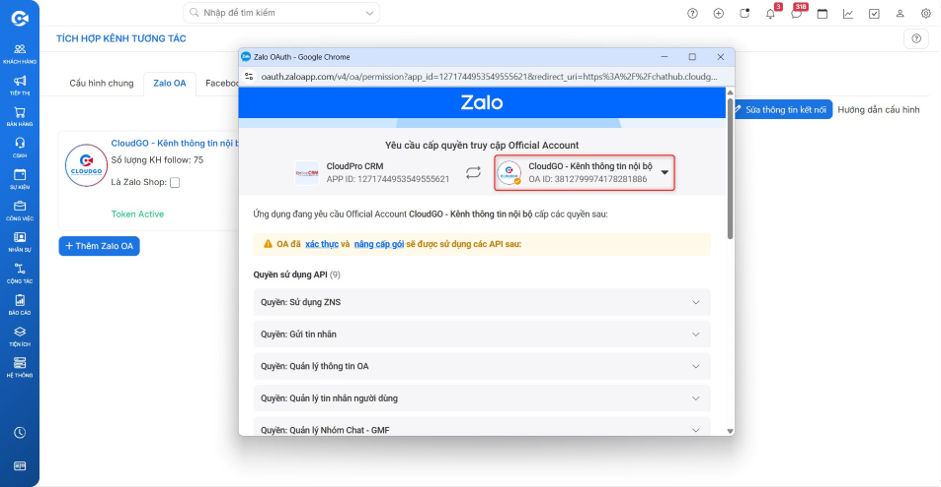Click the CloudPro CRM app logo

coord(307,173)
